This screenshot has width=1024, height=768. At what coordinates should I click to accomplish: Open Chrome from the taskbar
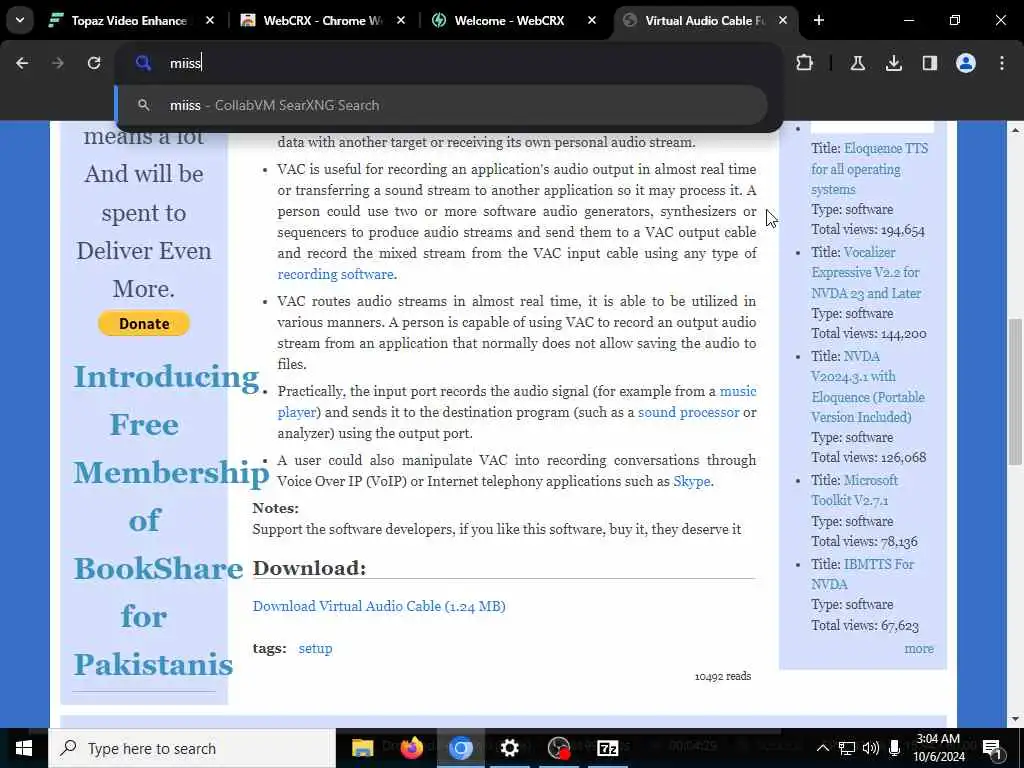click(x=460, y=748)
